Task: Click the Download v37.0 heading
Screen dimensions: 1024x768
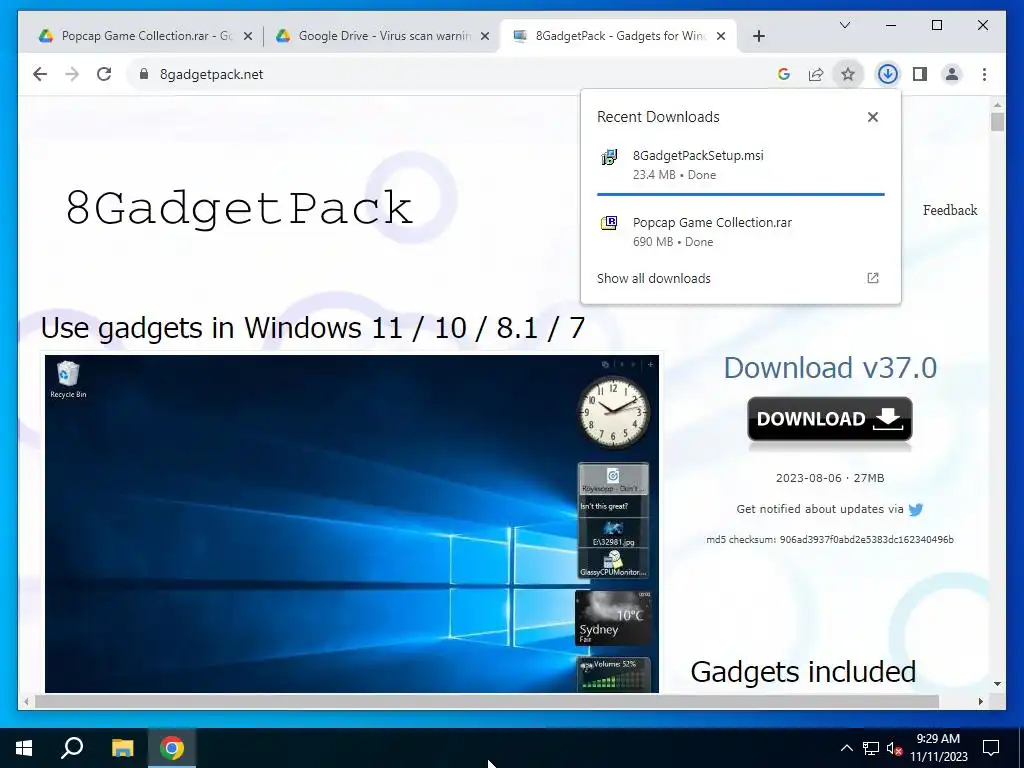Action: pos(830,368)
